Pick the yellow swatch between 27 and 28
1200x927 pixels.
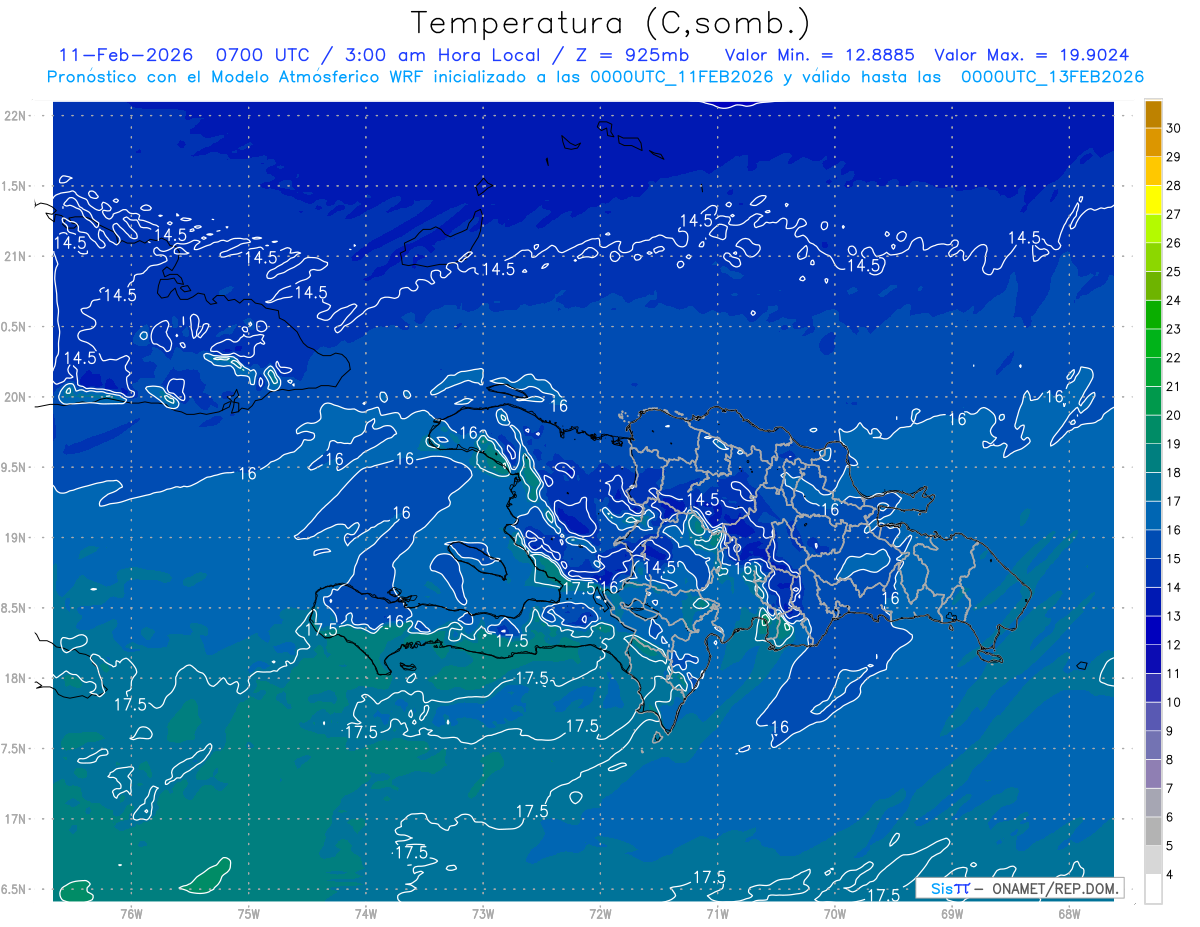pos(1153,200)
